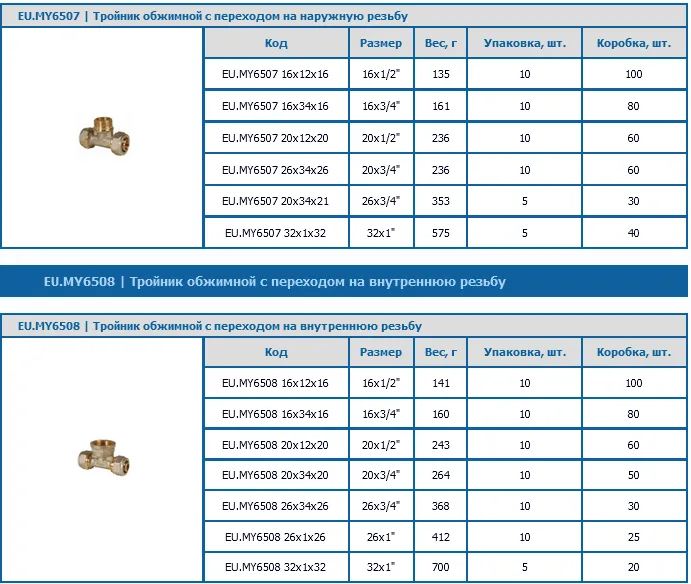The width and height of the screenshot is (691, 584).
Task: Click pack quantity 5 in EU.MY6507 32x1x32 row
Action: click(524, 233)
